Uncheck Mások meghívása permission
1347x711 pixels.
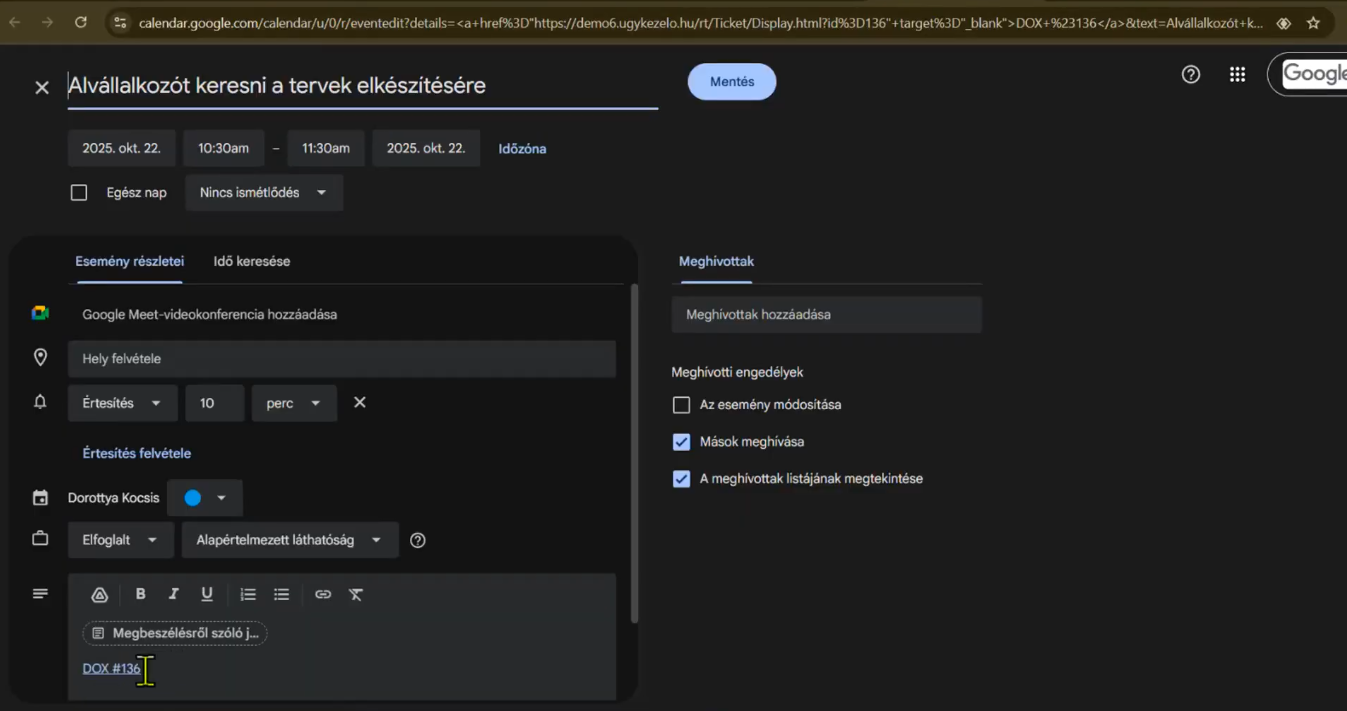point(682,442)
